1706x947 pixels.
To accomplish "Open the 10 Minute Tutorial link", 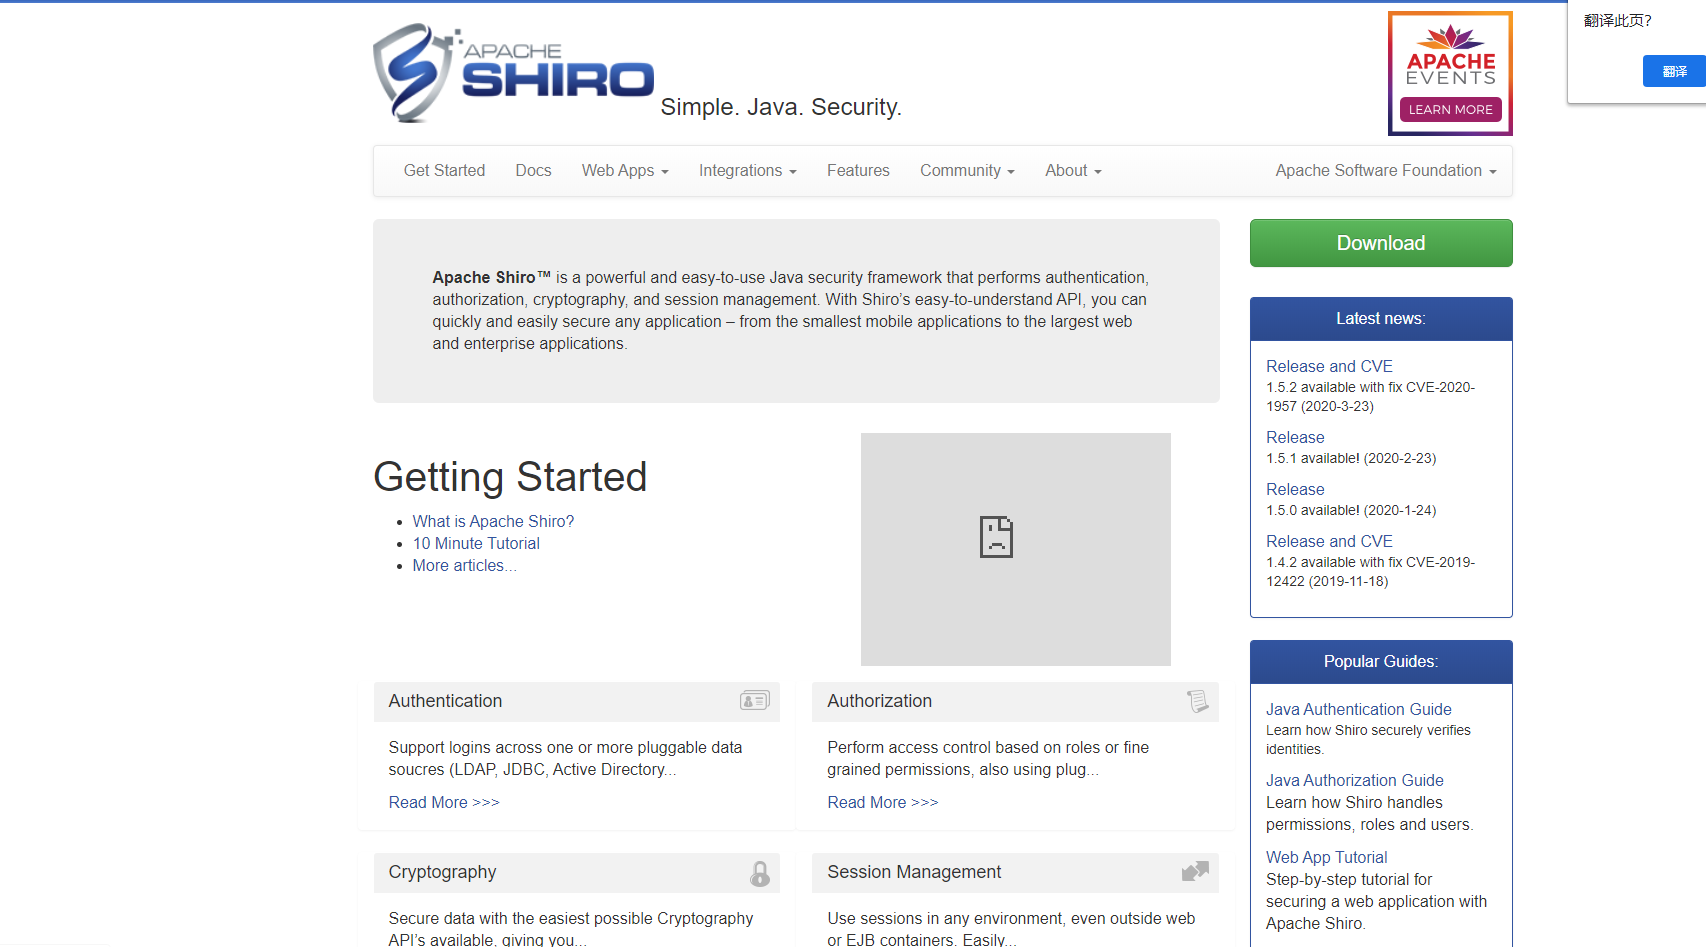I will [476, 543].
